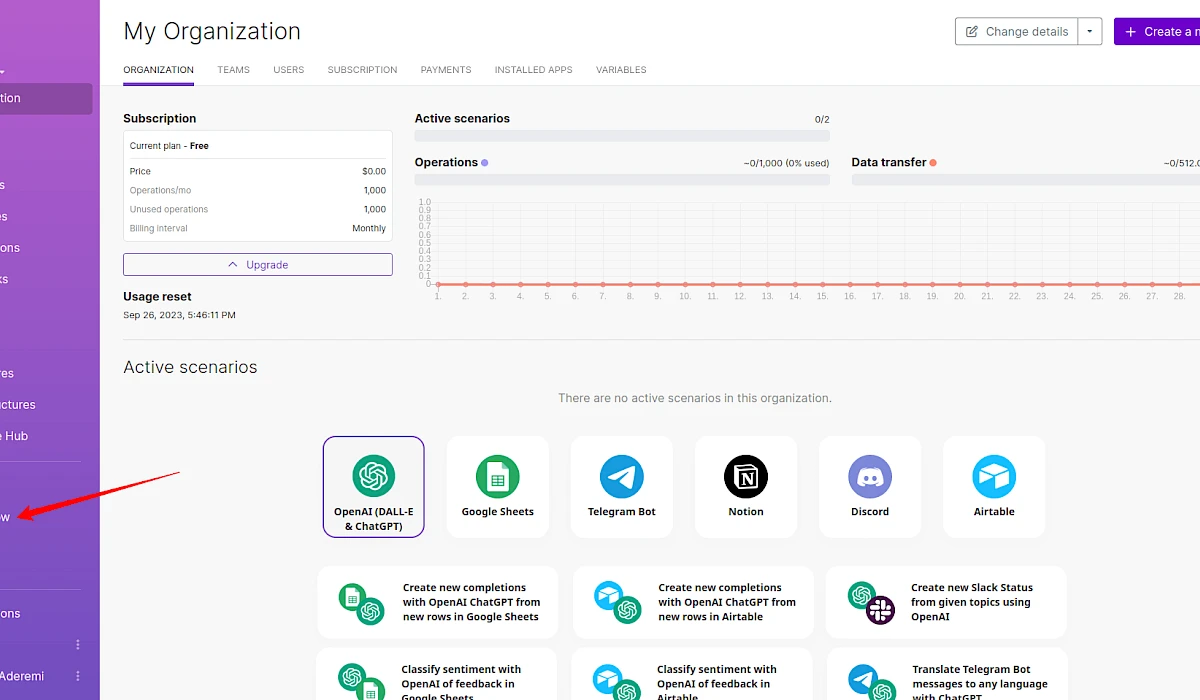Screen dimensions: 1200x700
Task: Click the 'no active scenarios' message
Action: (x=695, y=398)
